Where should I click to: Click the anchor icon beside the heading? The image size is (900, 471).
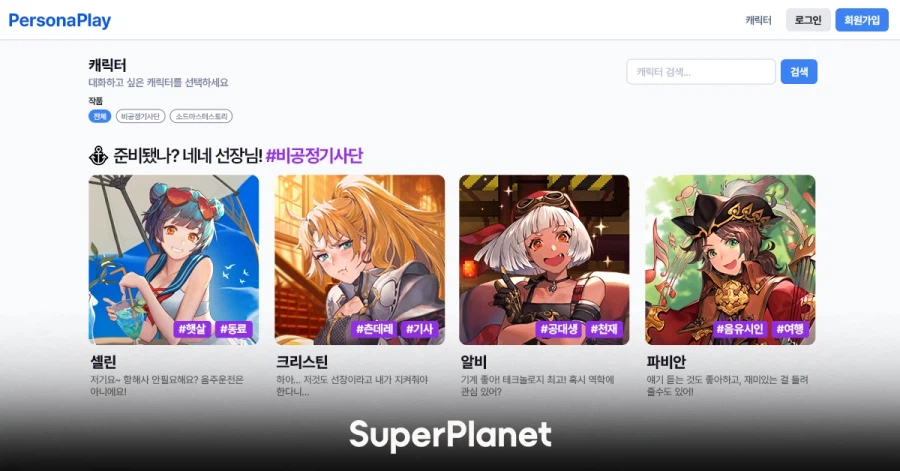click(98, 155)
